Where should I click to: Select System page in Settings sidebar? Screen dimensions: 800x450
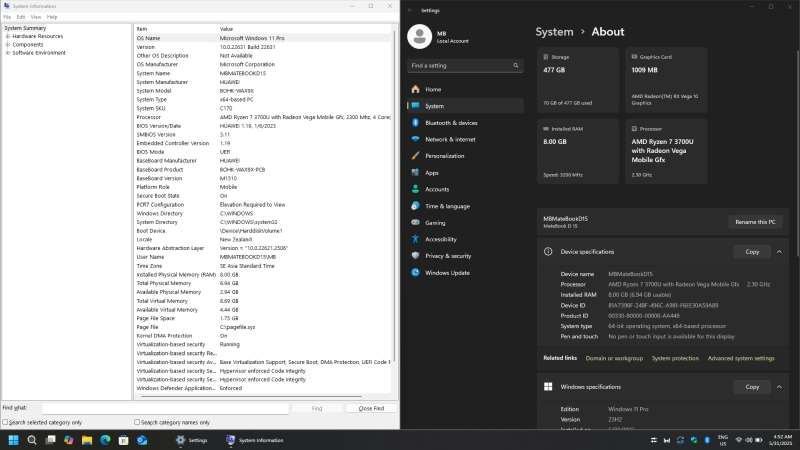(465, 106)
